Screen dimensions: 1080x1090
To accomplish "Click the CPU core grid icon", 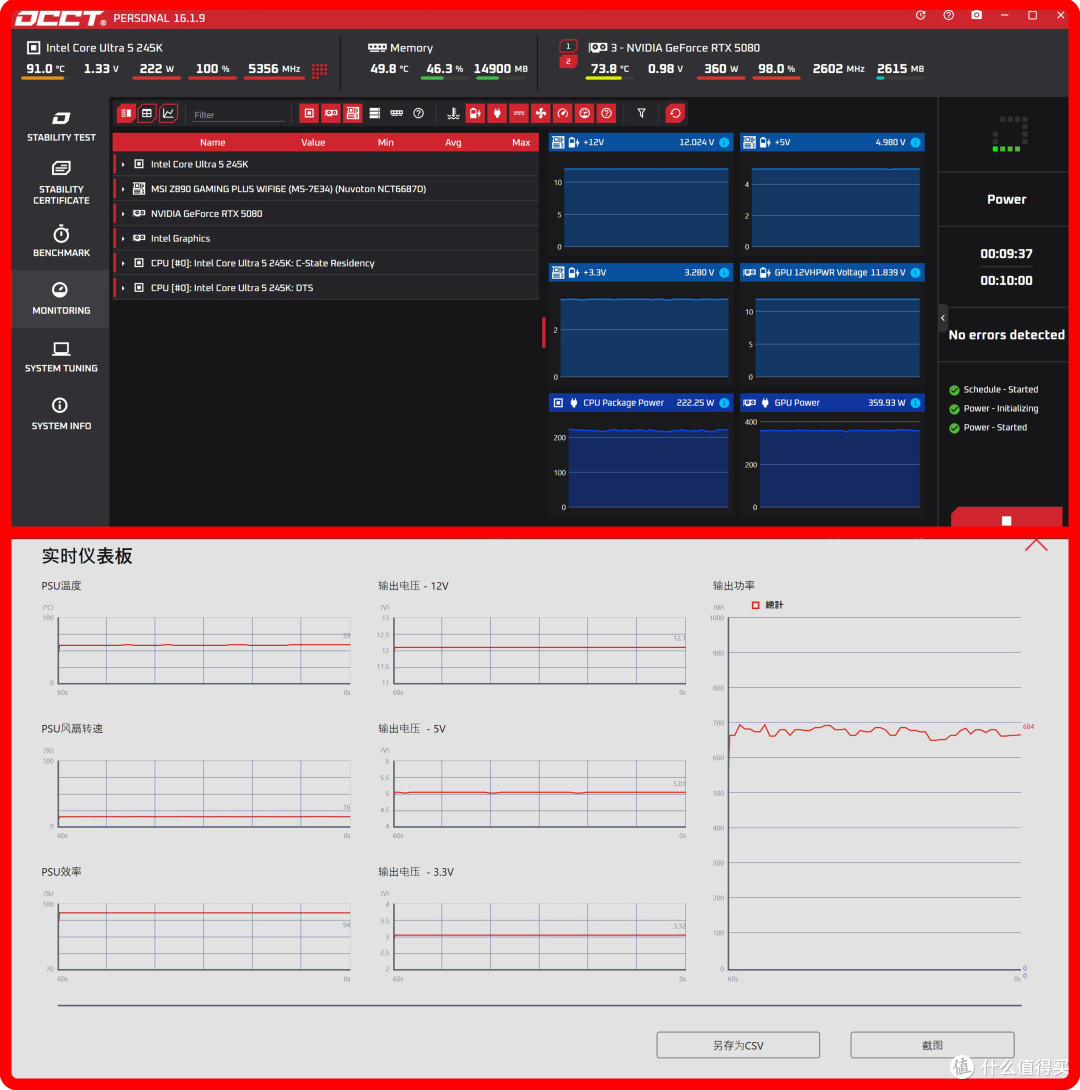I will [319, 70].
